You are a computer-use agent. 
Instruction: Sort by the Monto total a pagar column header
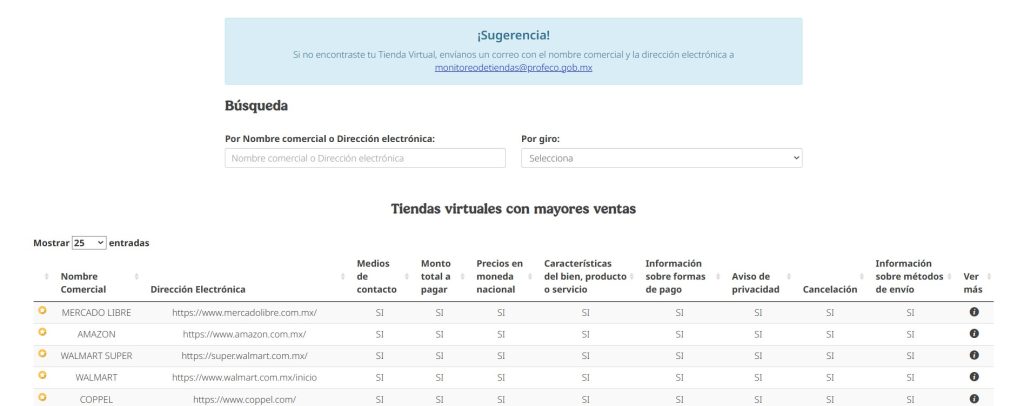click(436, 276)
